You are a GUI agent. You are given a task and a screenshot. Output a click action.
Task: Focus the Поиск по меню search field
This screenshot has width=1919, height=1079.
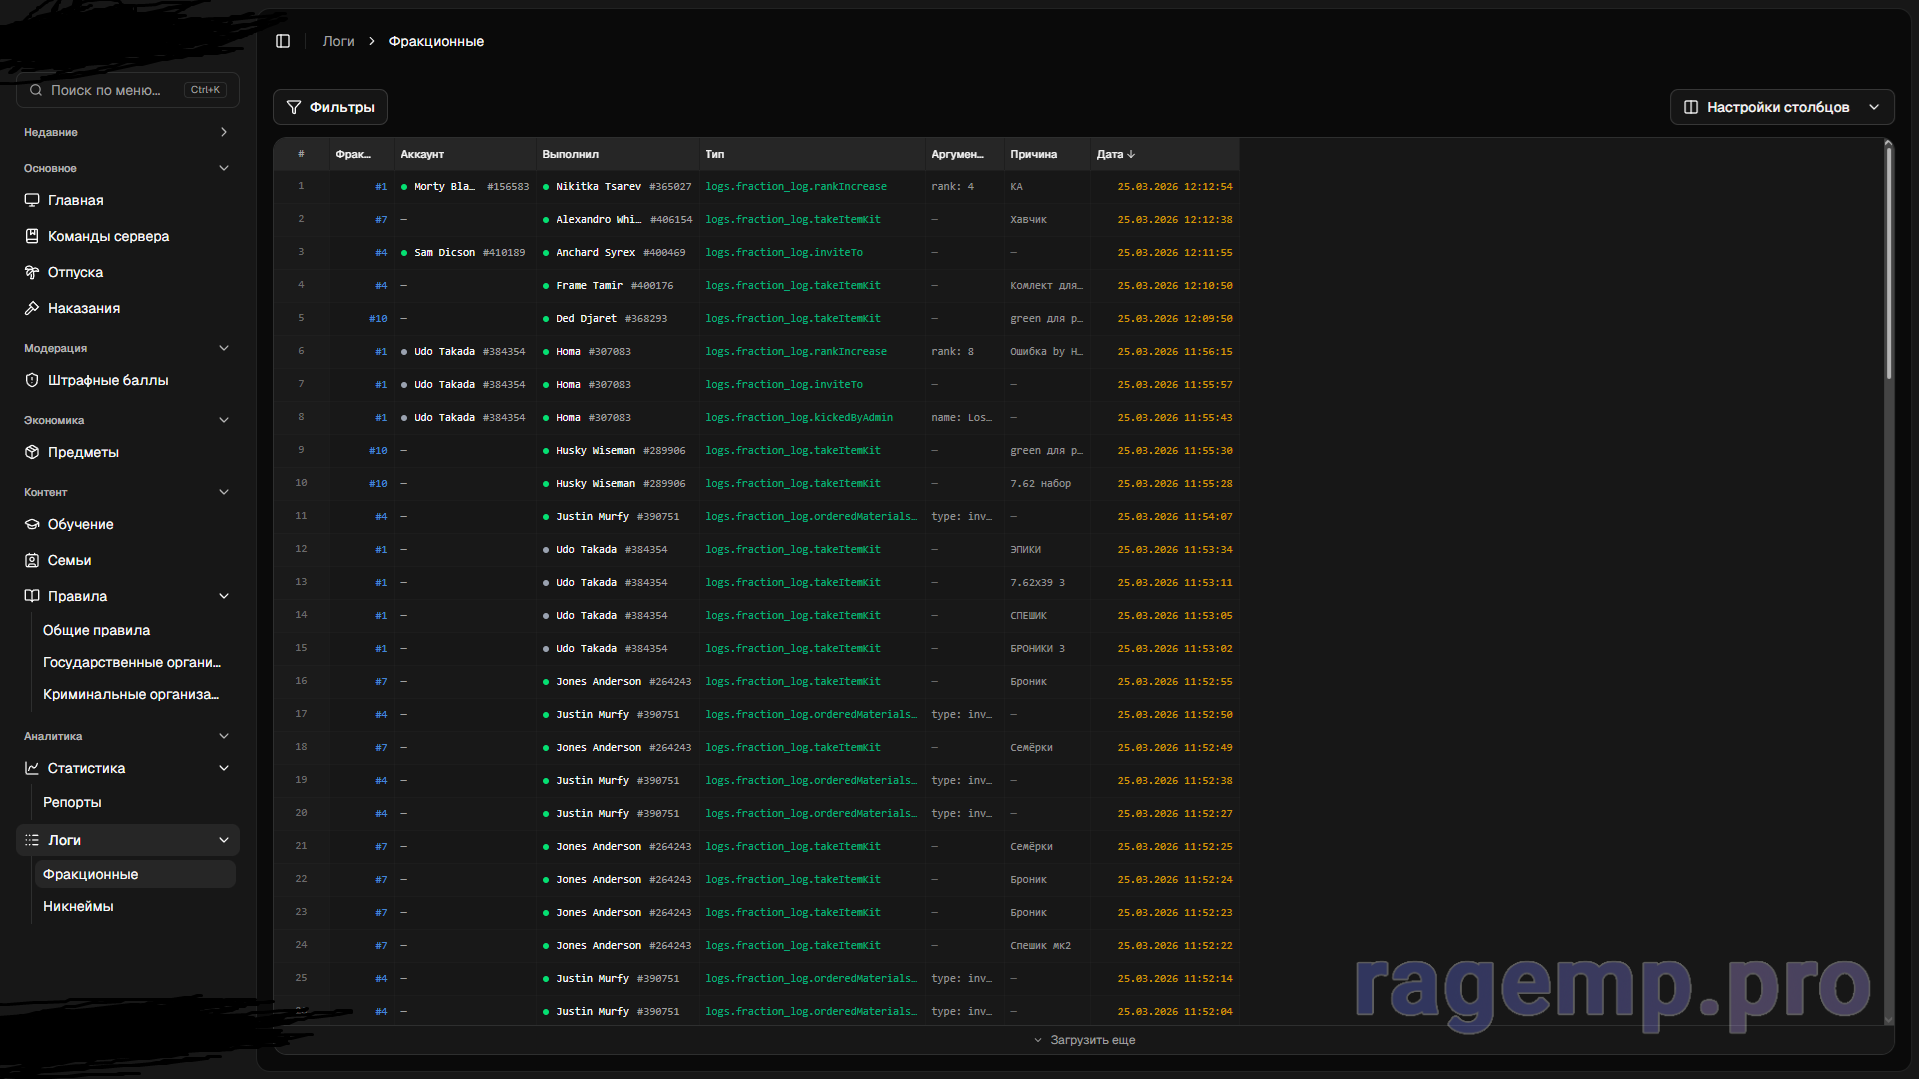[110, 90]
